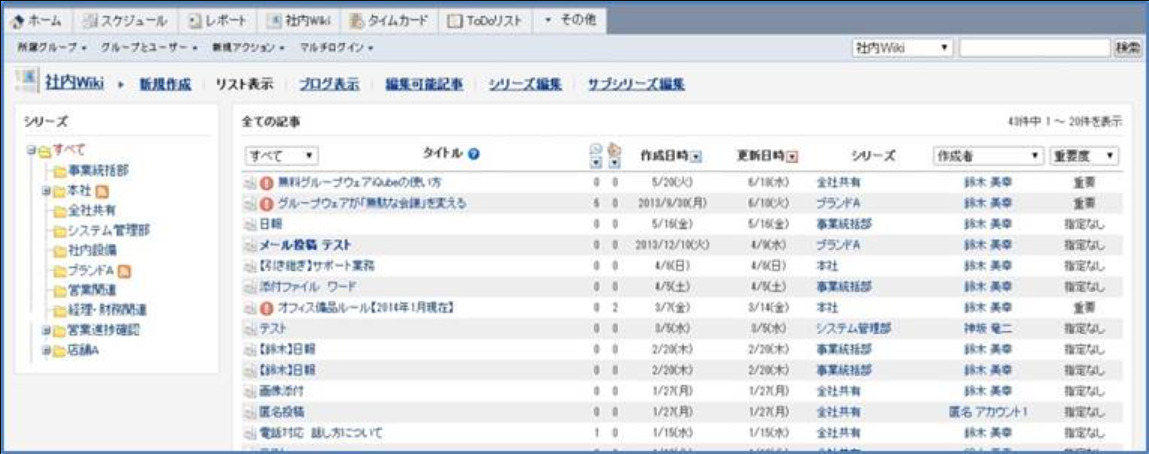Open the グループとユーザー dropdown menu

149,48
